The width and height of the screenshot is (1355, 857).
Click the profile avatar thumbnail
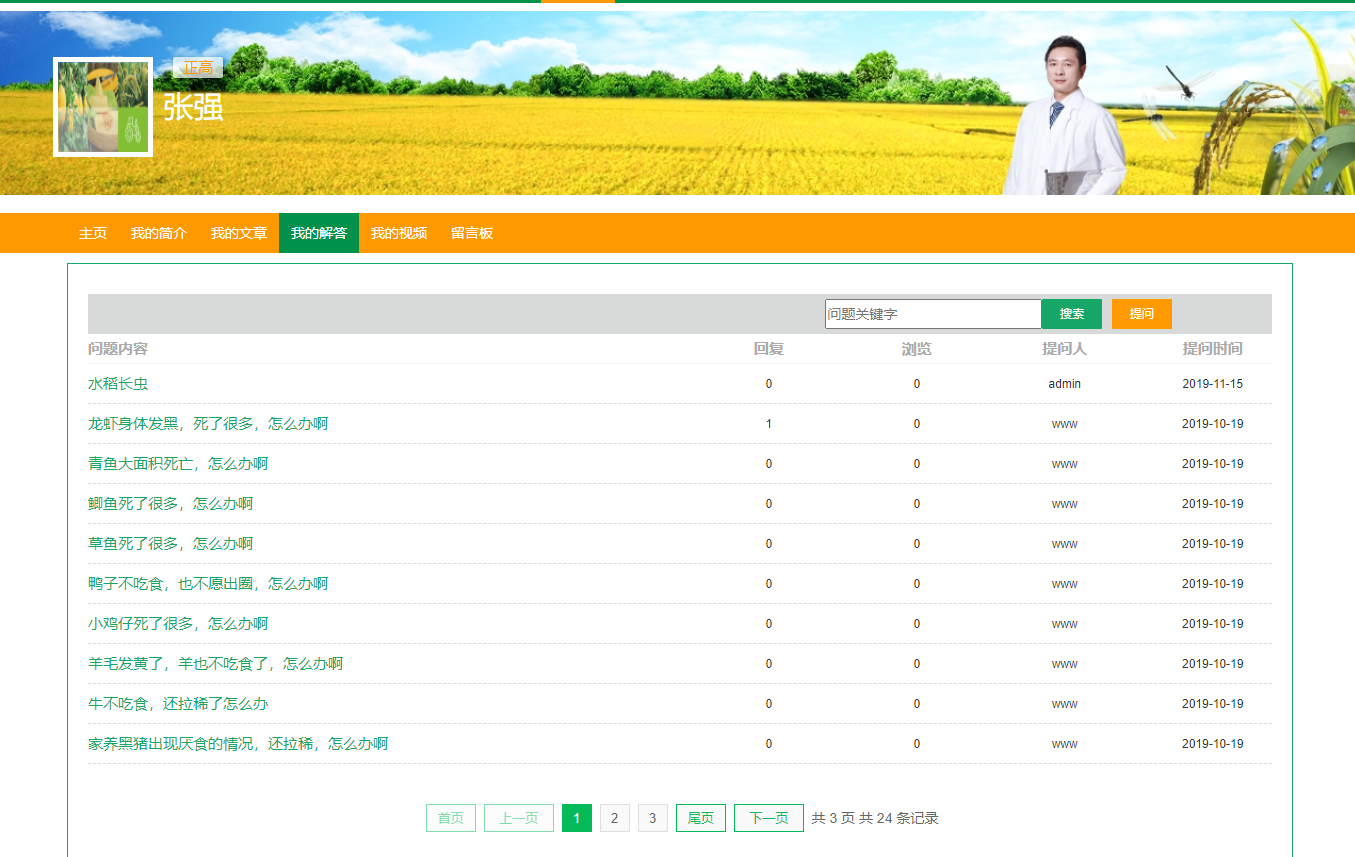[103, 107]
